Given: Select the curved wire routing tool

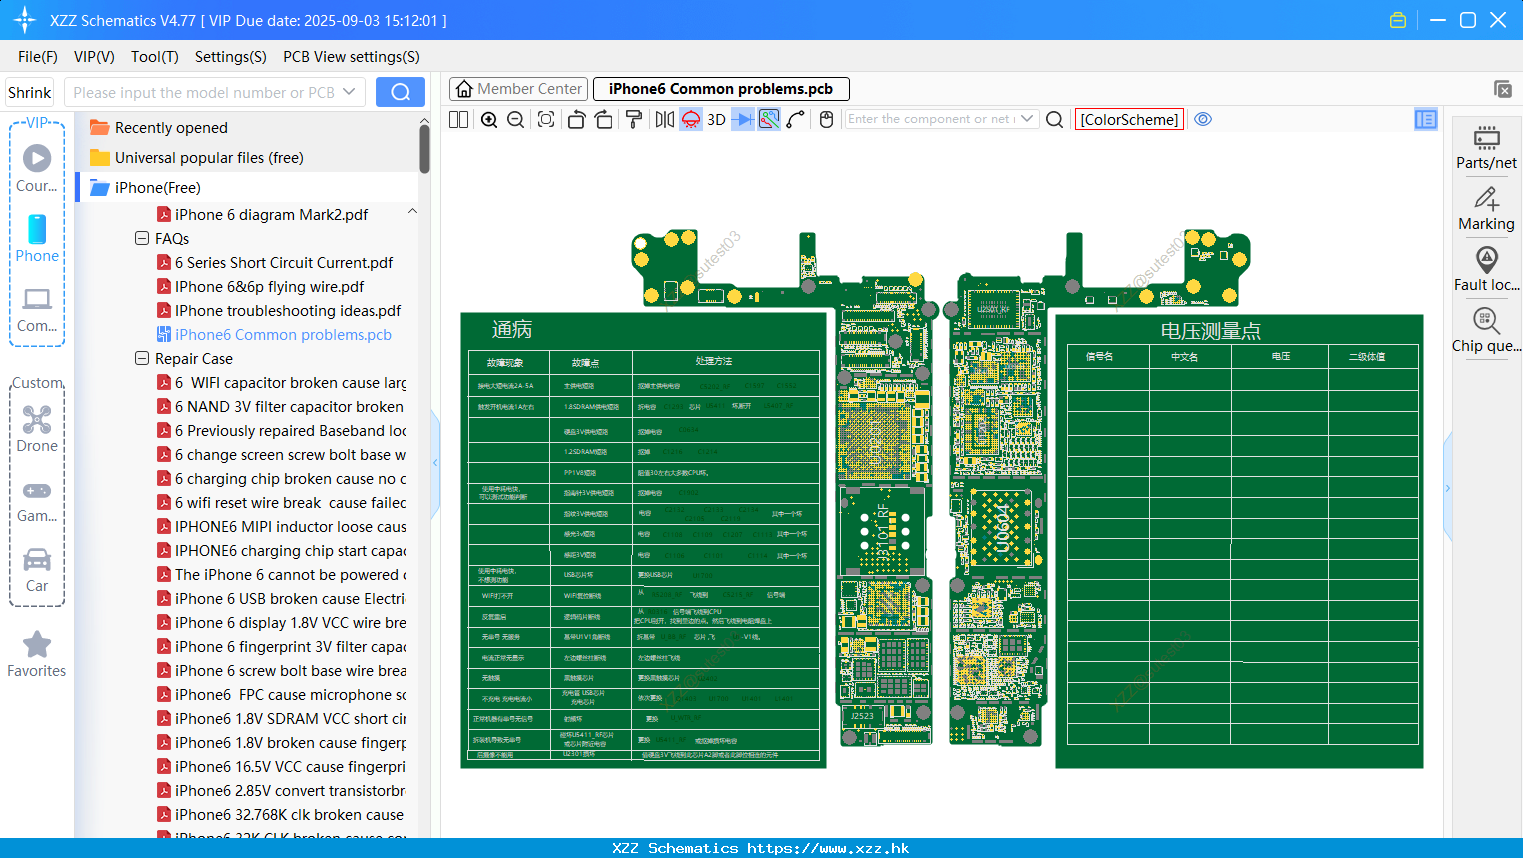Looking at the screenshot, I should click(x=796, y=119).
